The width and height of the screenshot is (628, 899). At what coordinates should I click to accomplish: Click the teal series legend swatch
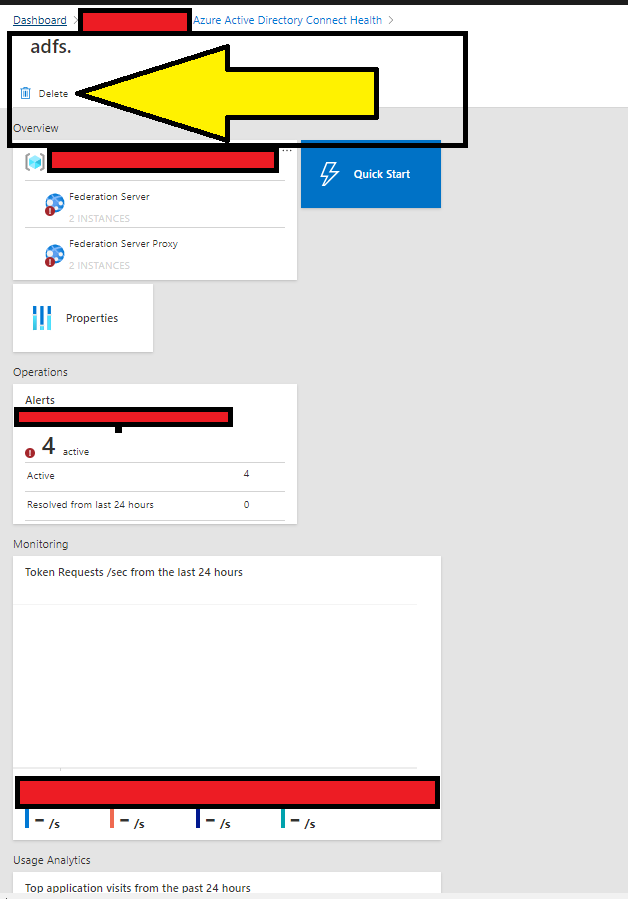coord(283,818)
